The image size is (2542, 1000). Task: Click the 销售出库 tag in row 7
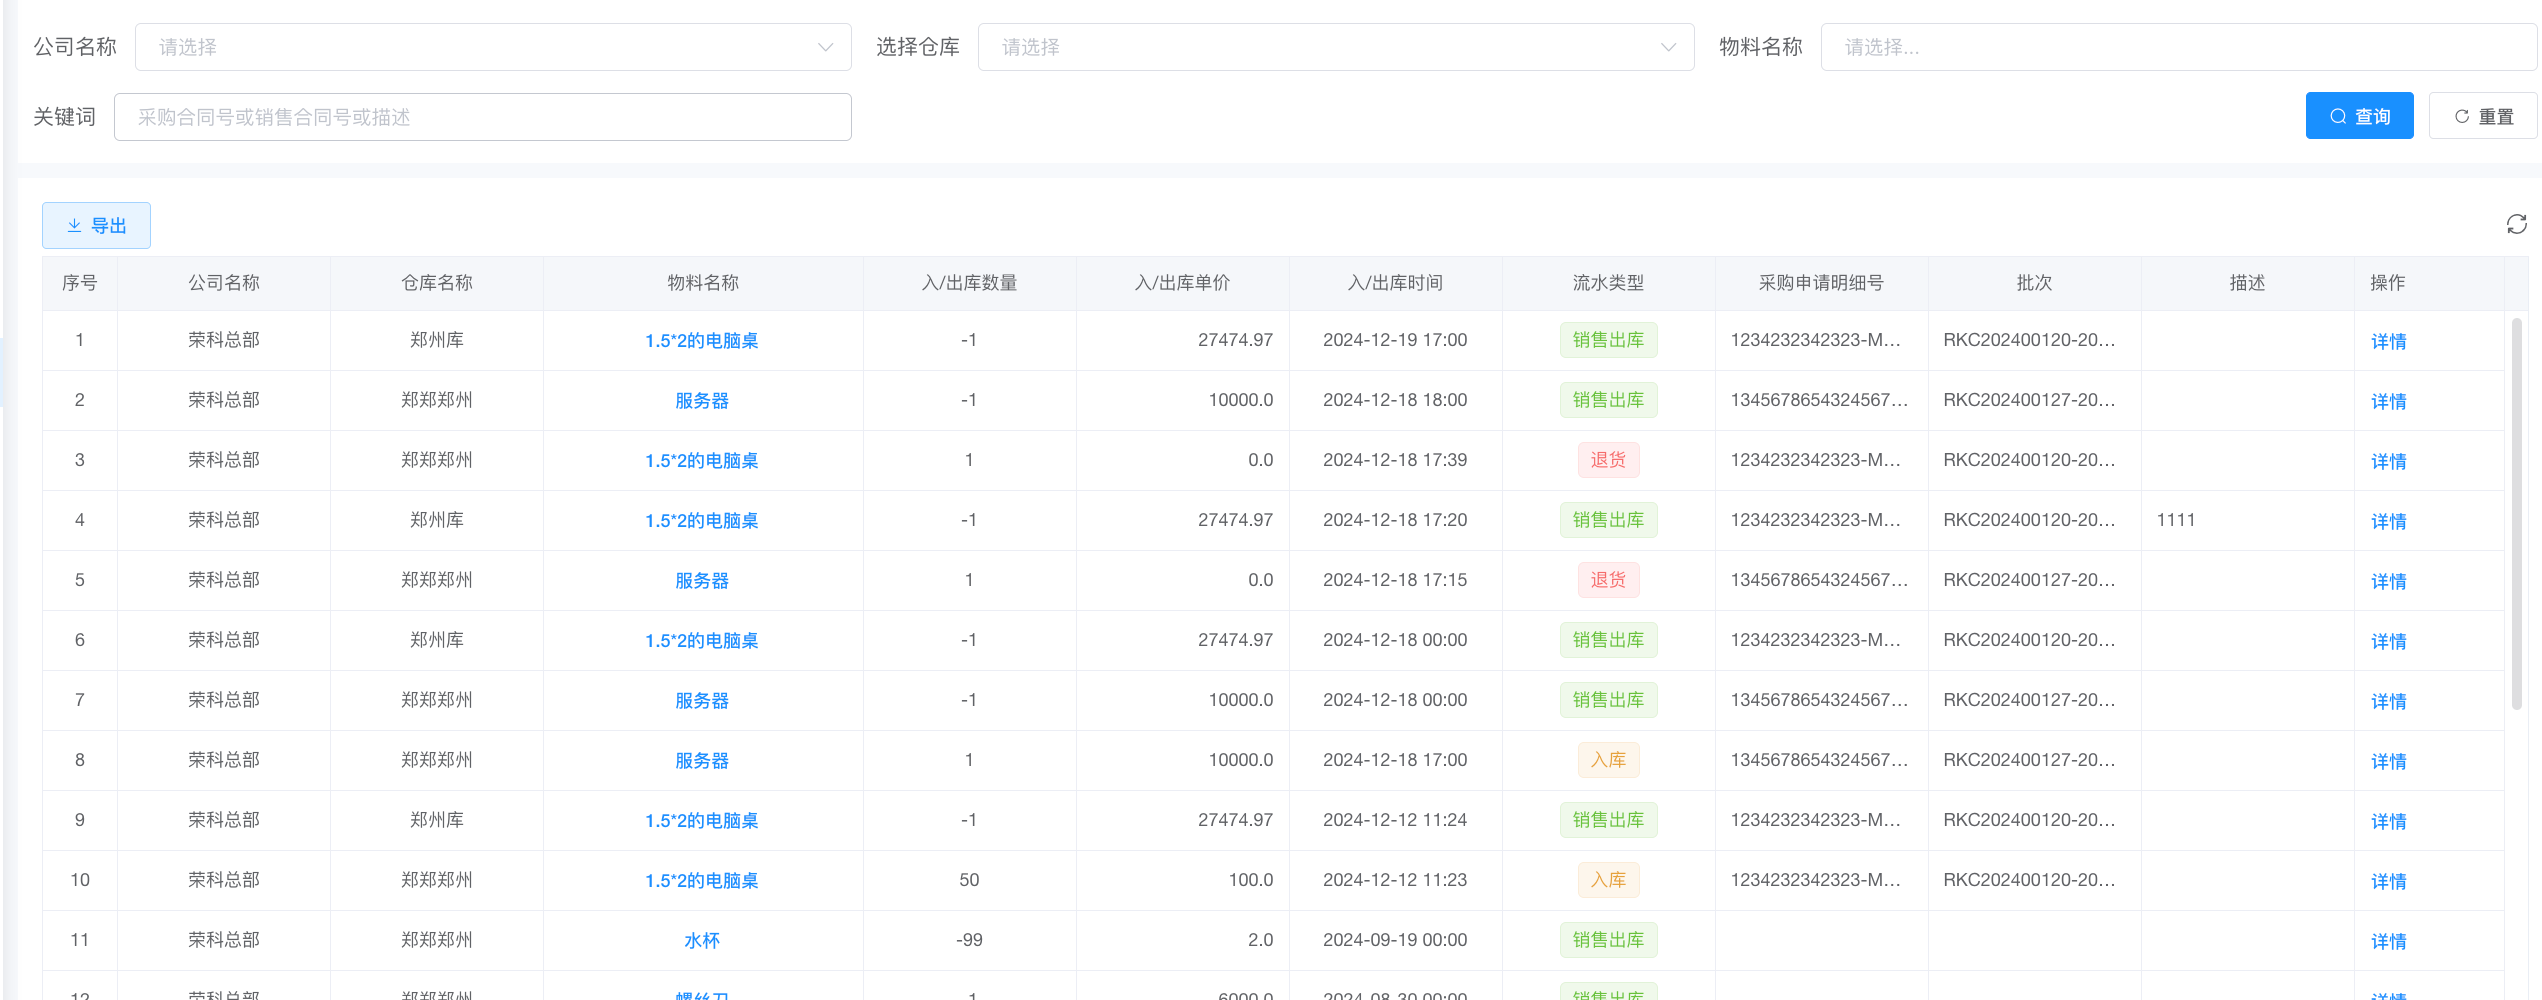click(x=1608, y=700)
